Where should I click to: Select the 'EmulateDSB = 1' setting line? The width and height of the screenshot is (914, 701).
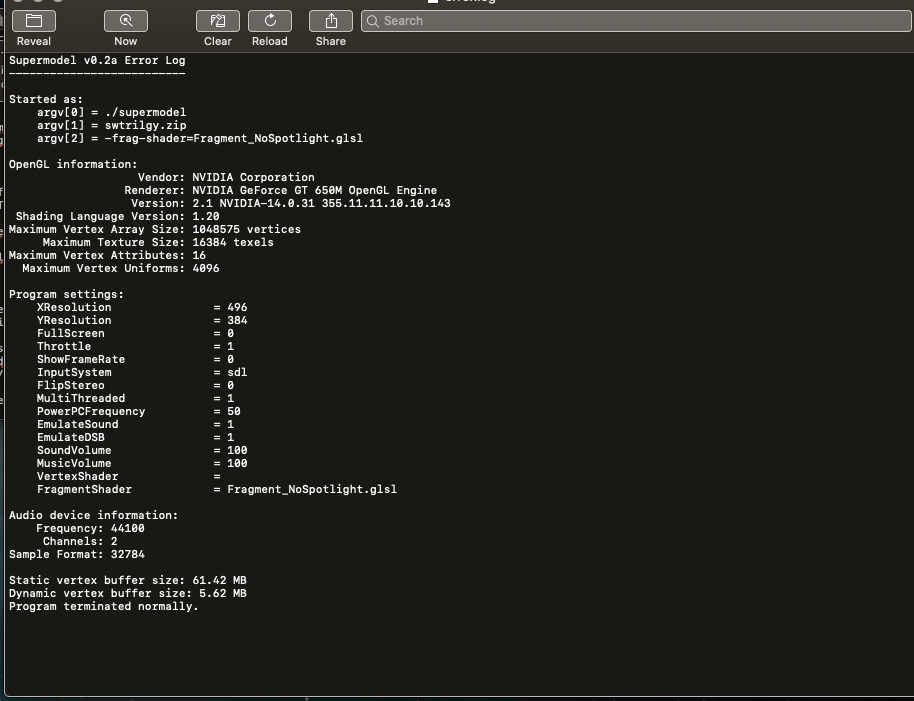(x=135, y=437)
